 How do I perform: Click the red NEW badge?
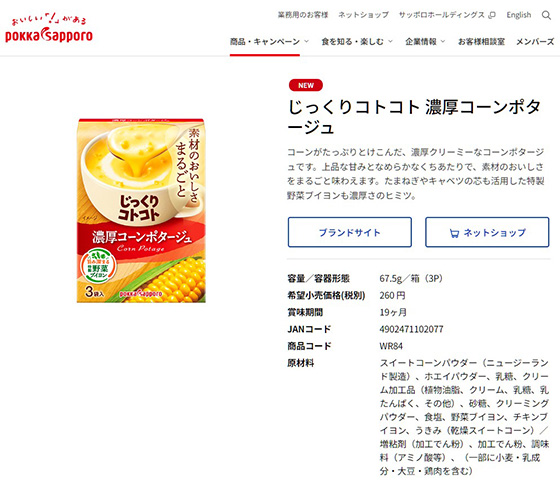(306, 85)
